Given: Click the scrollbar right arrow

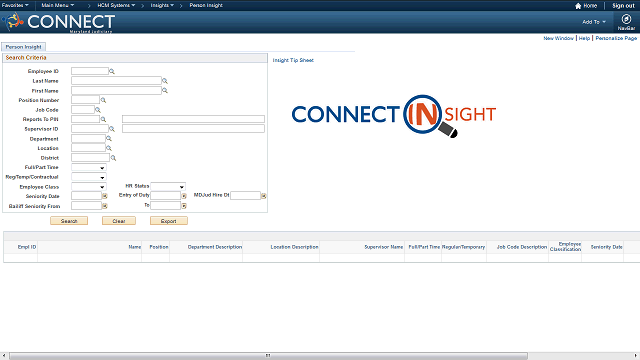Looking at the screenshot, I should pyautogui.click(x=636, y=356).
